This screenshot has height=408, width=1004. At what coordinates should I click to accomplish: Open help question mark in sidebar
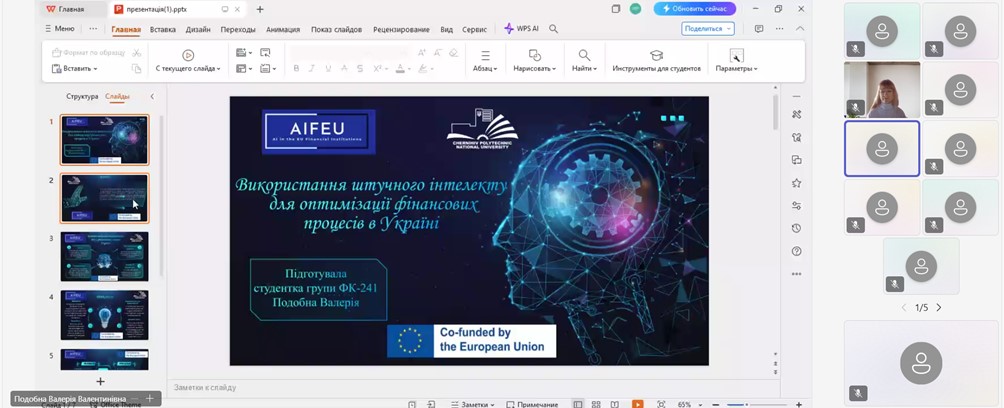(x=796, y=251)
